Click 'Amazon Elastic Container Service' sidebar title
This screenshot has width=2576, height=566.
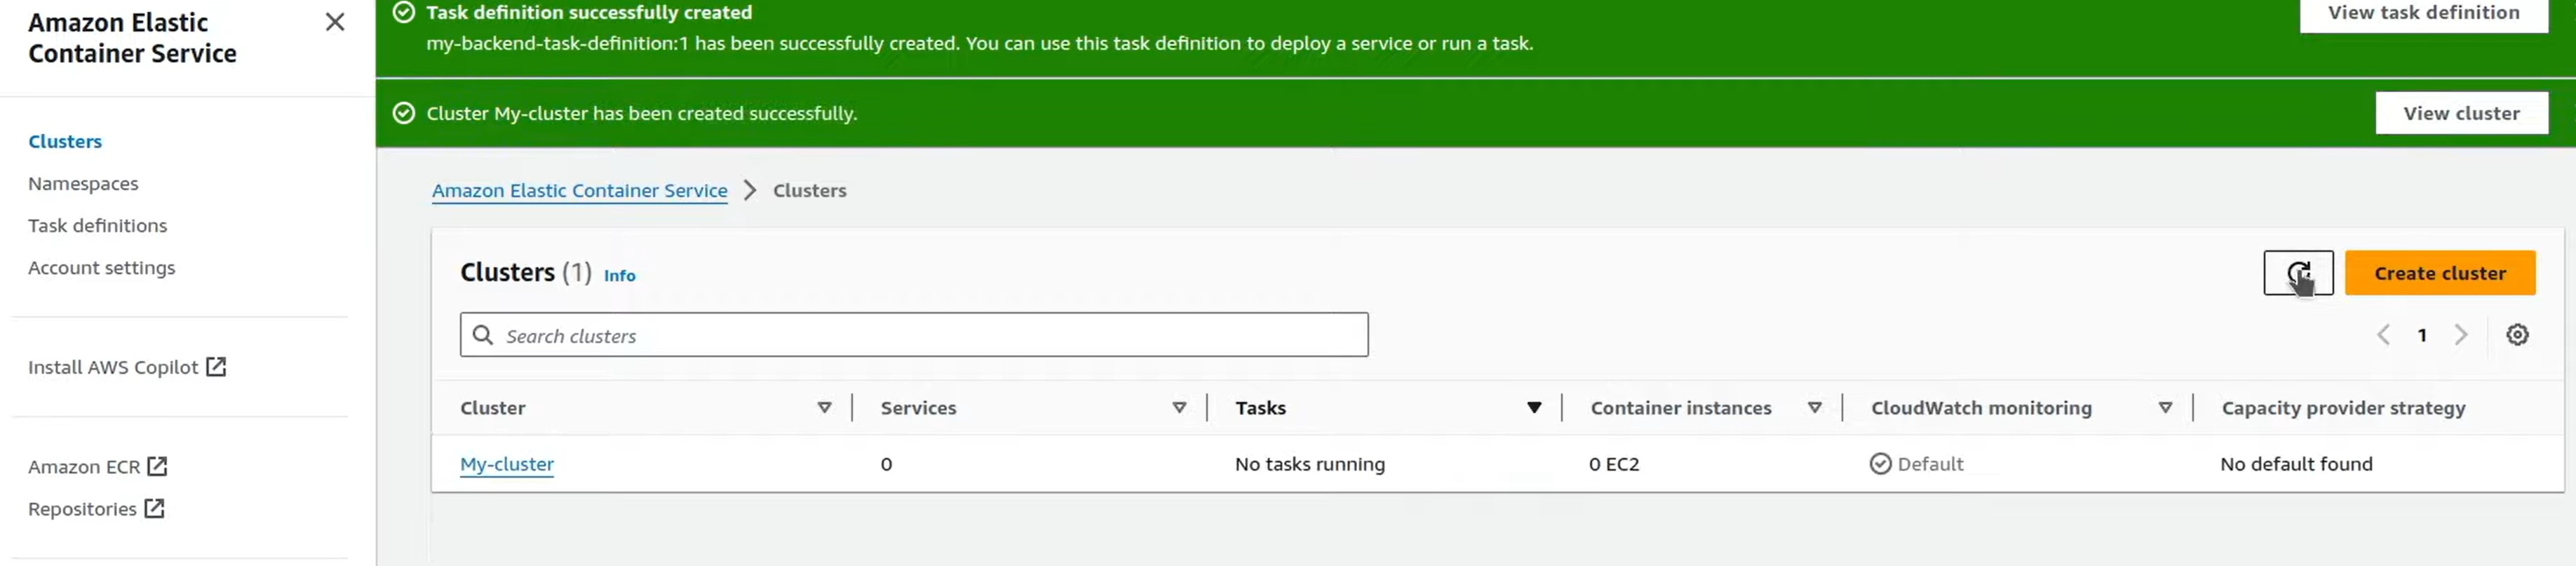132,38
